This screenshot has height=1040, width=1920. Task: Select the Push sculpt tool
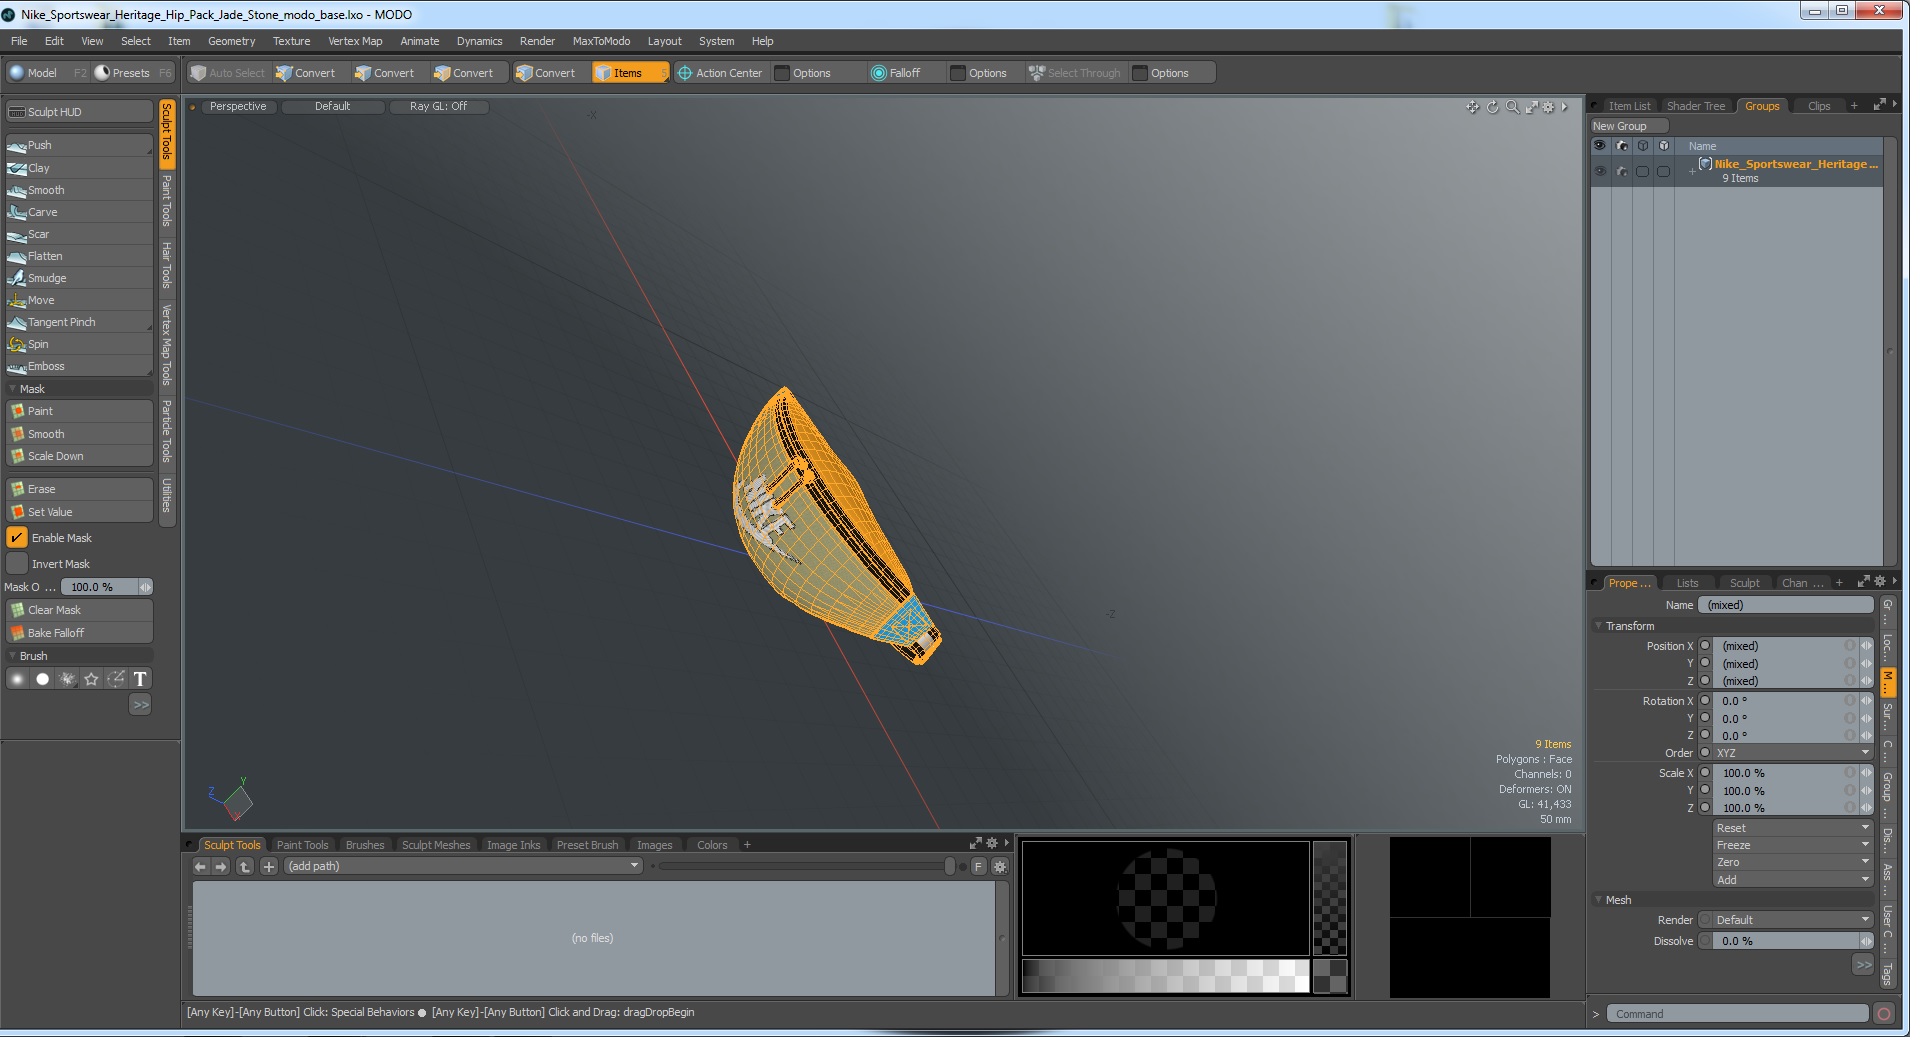click(79, 146)
